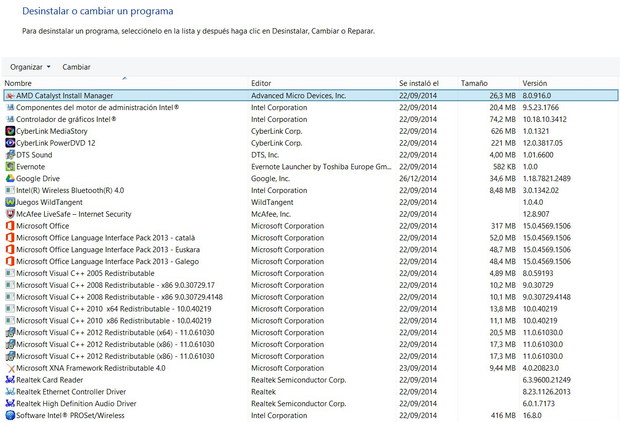This screenshot has height=422, width=620.
Task: Click the Software Intel PROSet/Wireless icon
Action: (x=10, y=416)
